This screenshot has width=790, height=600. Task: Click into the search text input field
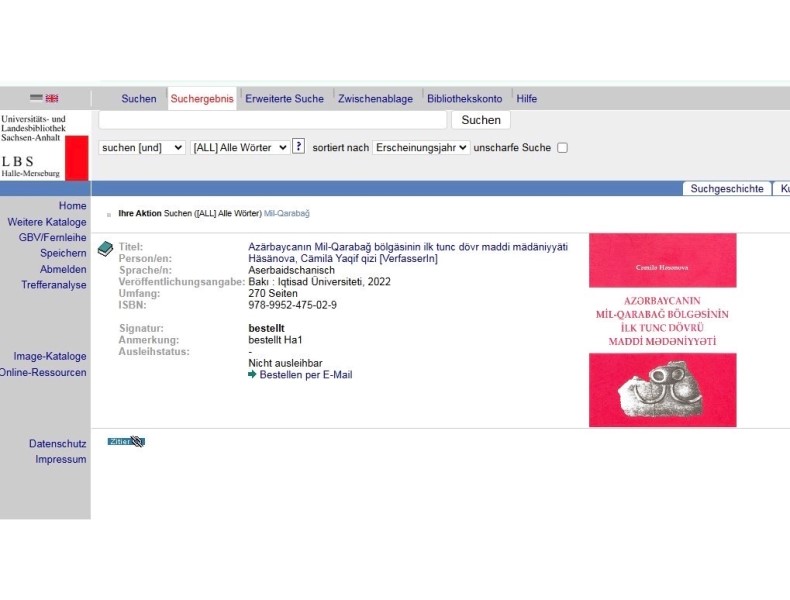[x=272, y=120]
